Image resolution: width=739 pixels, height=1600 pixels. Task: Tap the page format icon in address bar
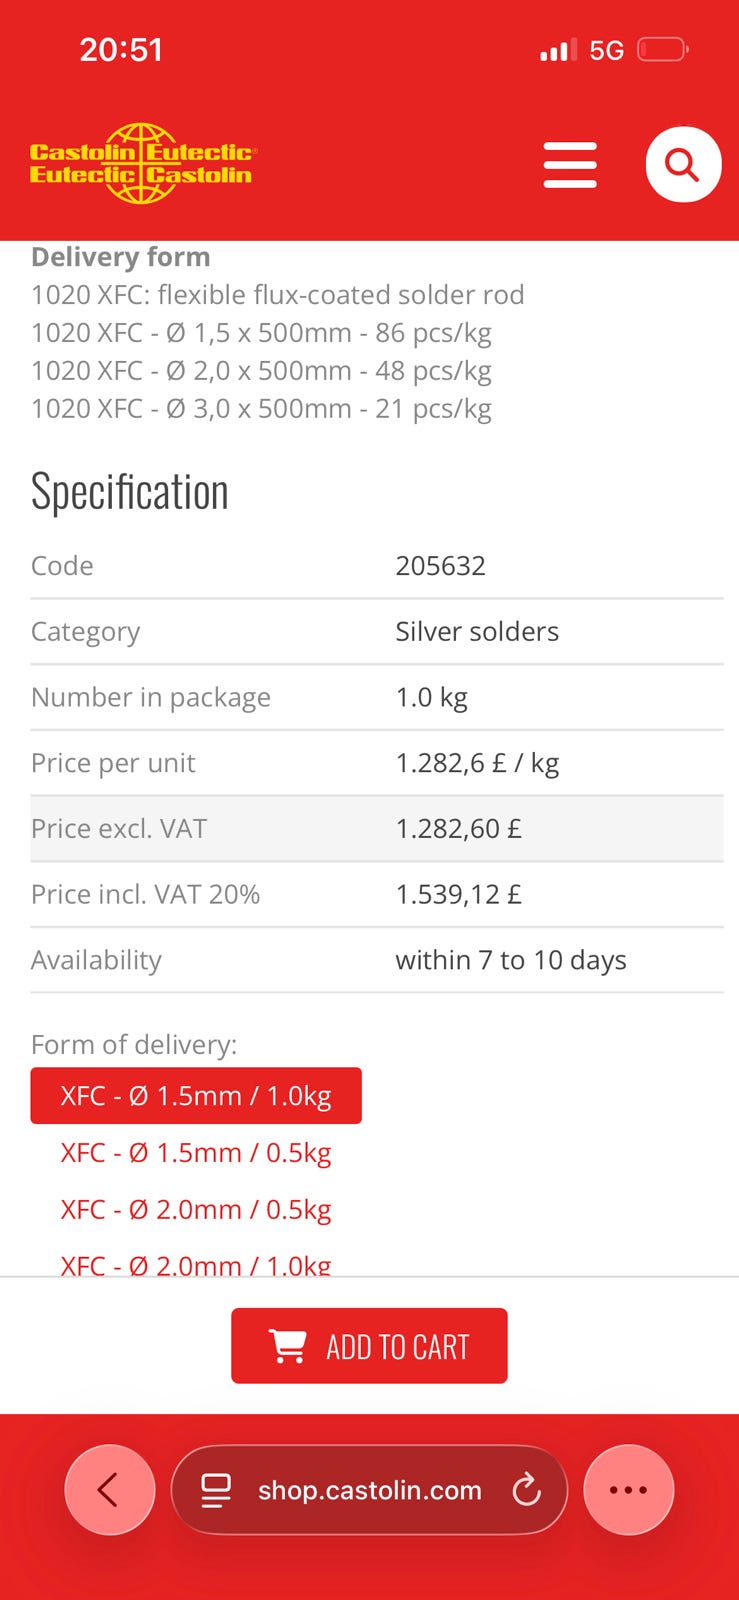pos(216,1490)
